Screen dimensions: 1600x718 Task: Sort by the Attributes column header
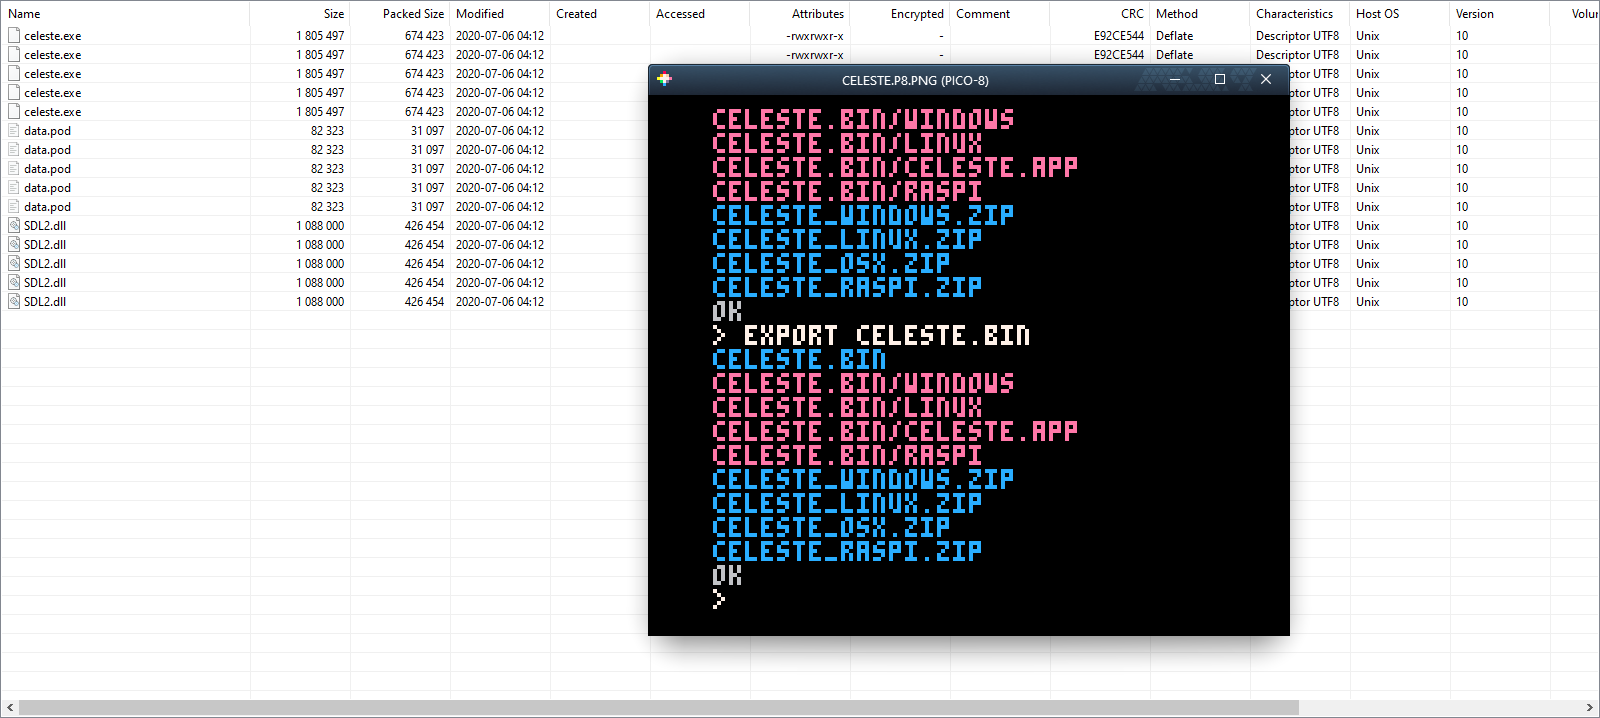(800, 14)
